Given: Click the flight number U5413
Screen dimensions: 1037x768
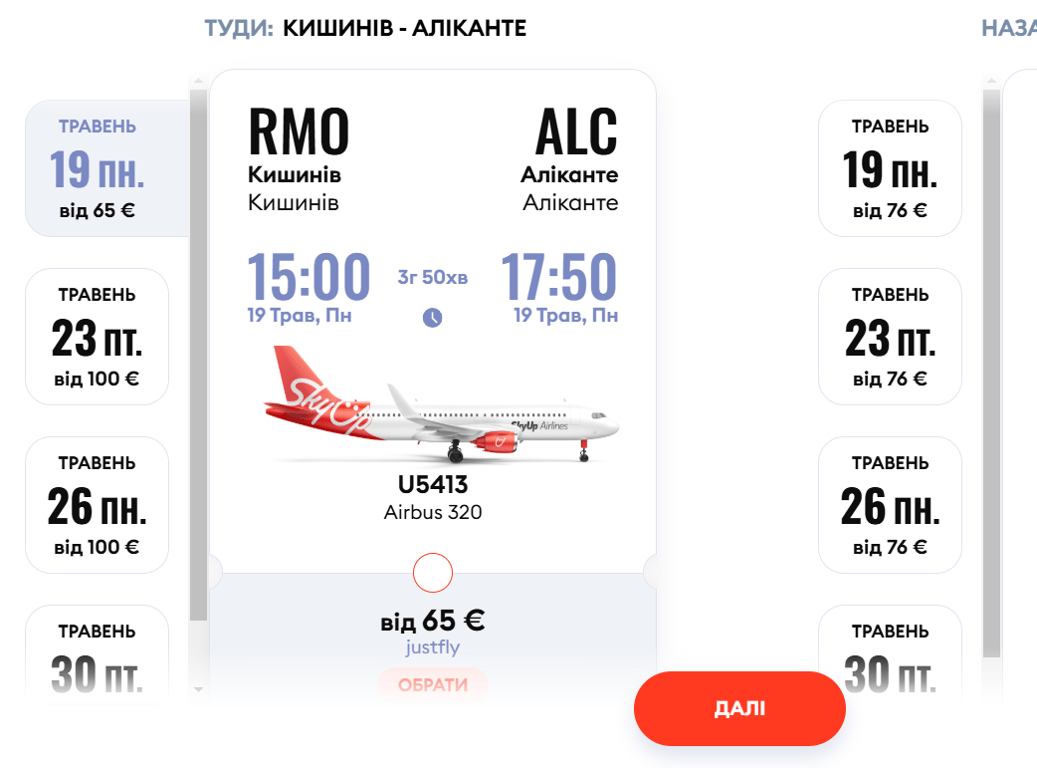Looking at the screenshot, I should point(433,485).
